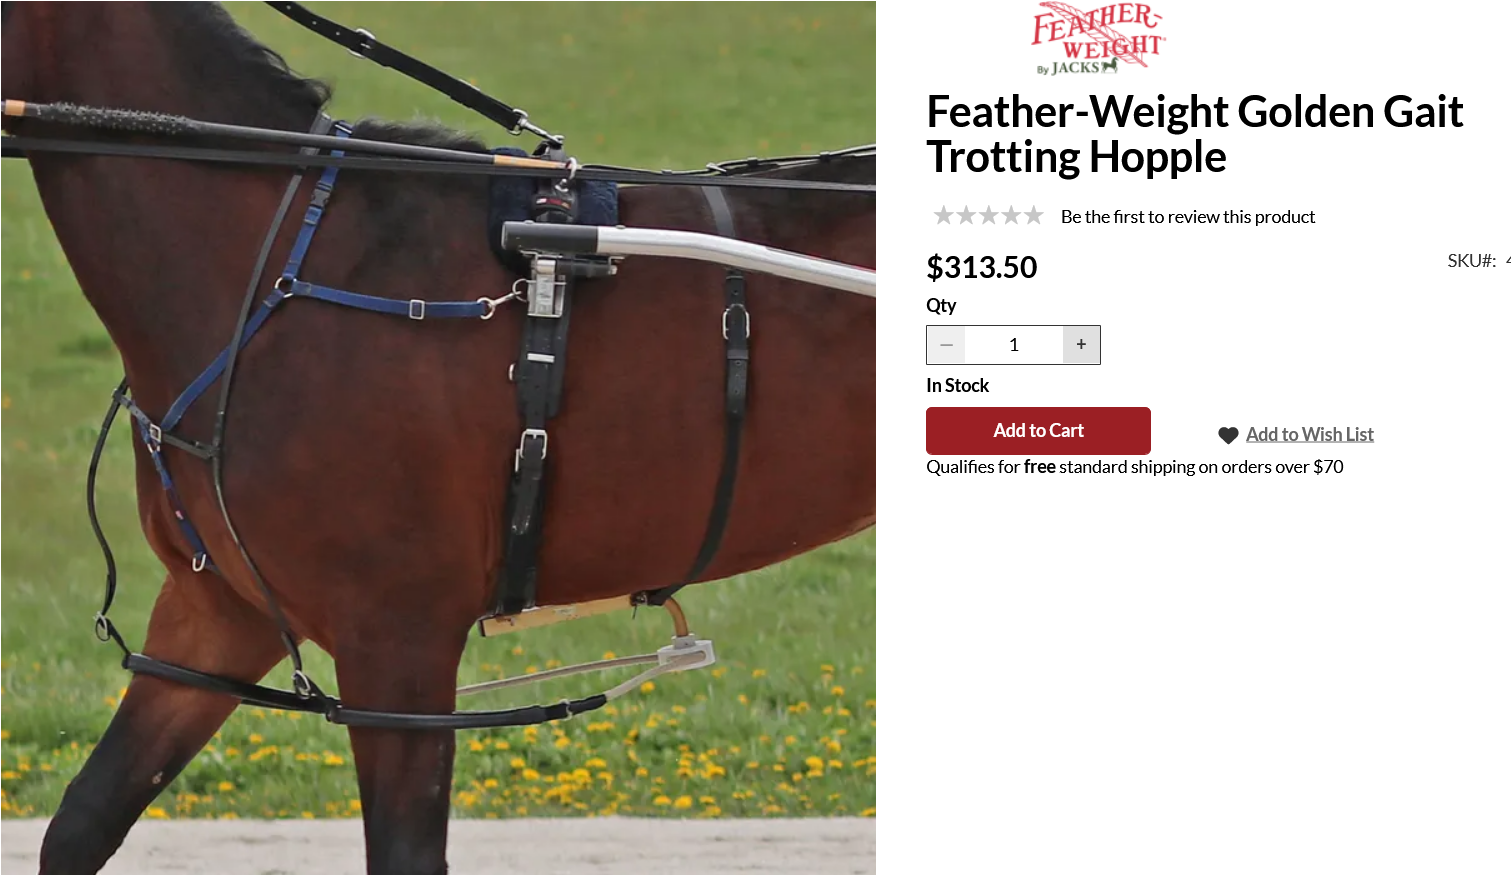Click the quantity input field

click(x=1013, y=345)
